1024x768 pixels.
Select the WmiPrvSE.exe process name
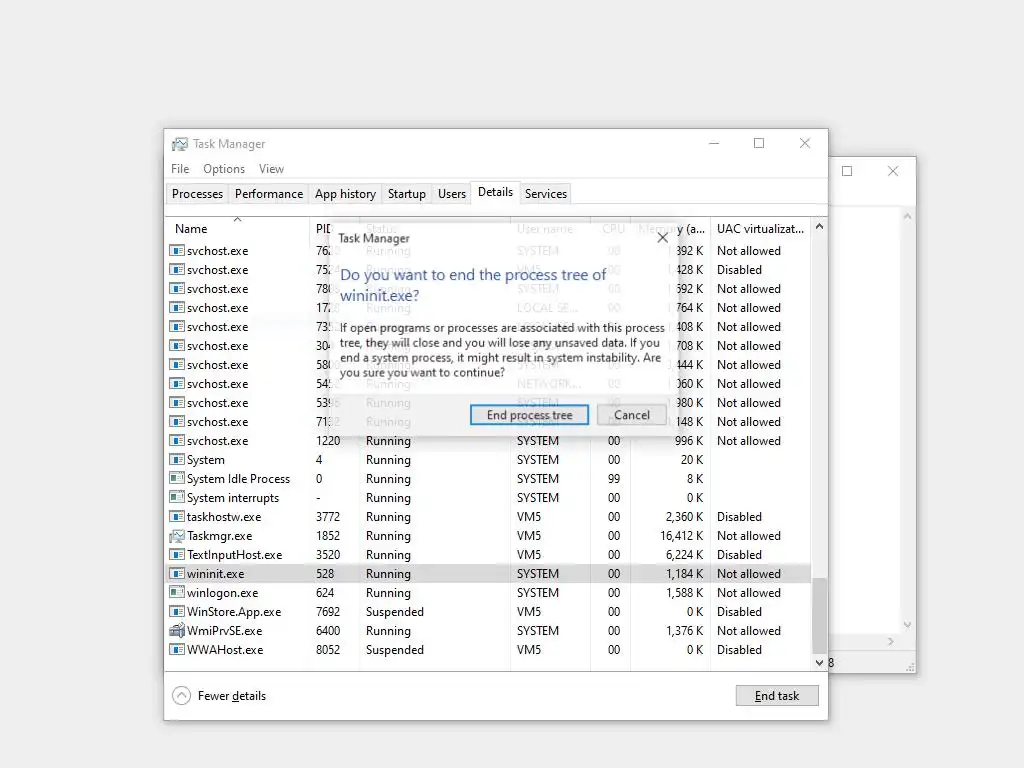tap(225, 631)
